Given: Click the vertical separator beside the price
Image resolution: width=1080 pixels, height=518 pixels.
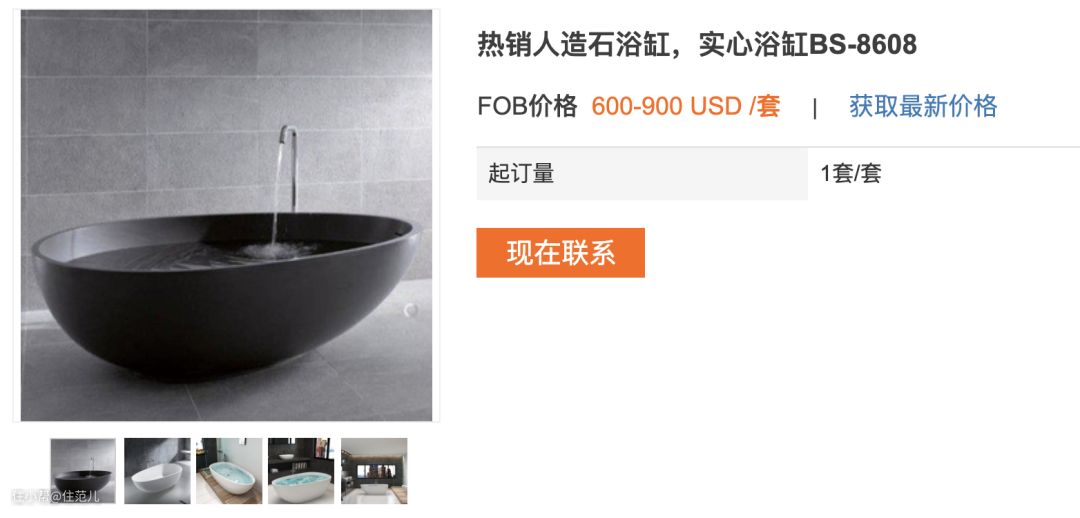Looking at the screenshot, I should click(x=815, y=107).
